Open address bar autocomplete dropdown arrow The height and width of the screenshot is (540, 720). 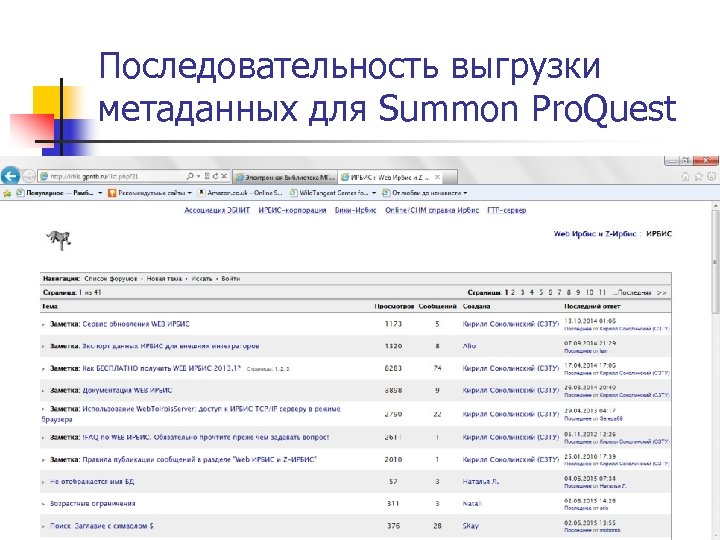click(198, 176)
